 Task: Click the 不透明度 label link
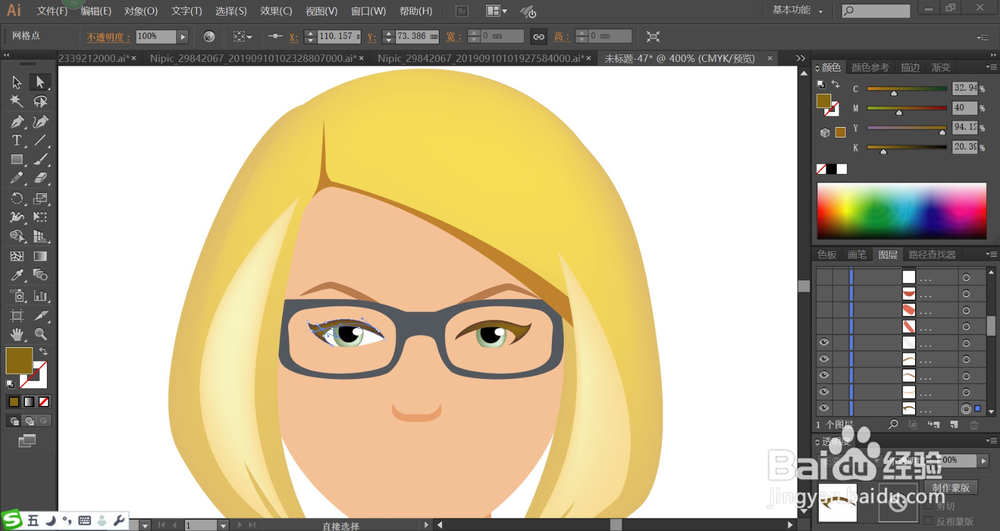[x=108, y=37]
